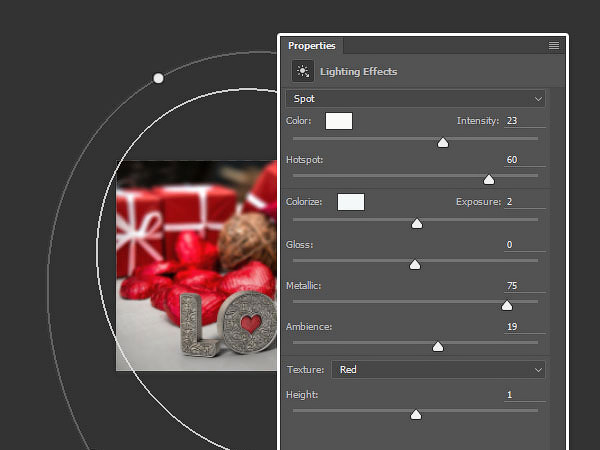This screenshot has height=450, width=600.
Task: Click the Metallic label
Action: click(x=303, y=286)
